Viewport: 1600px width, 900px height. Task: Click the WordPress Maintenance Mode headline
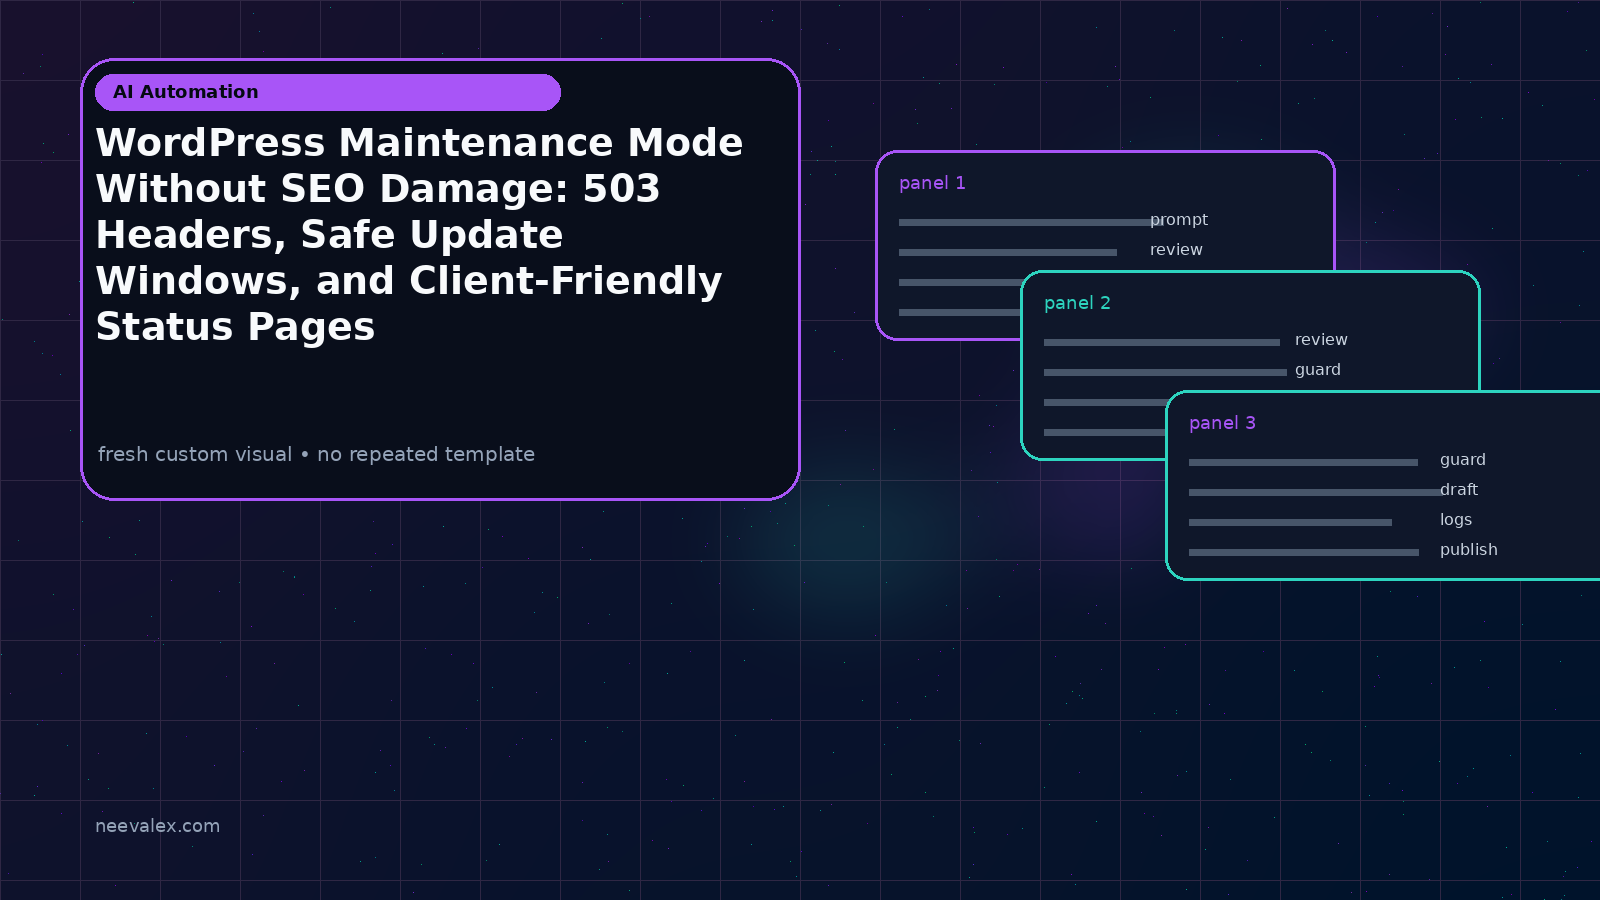(x=419, y=234)
